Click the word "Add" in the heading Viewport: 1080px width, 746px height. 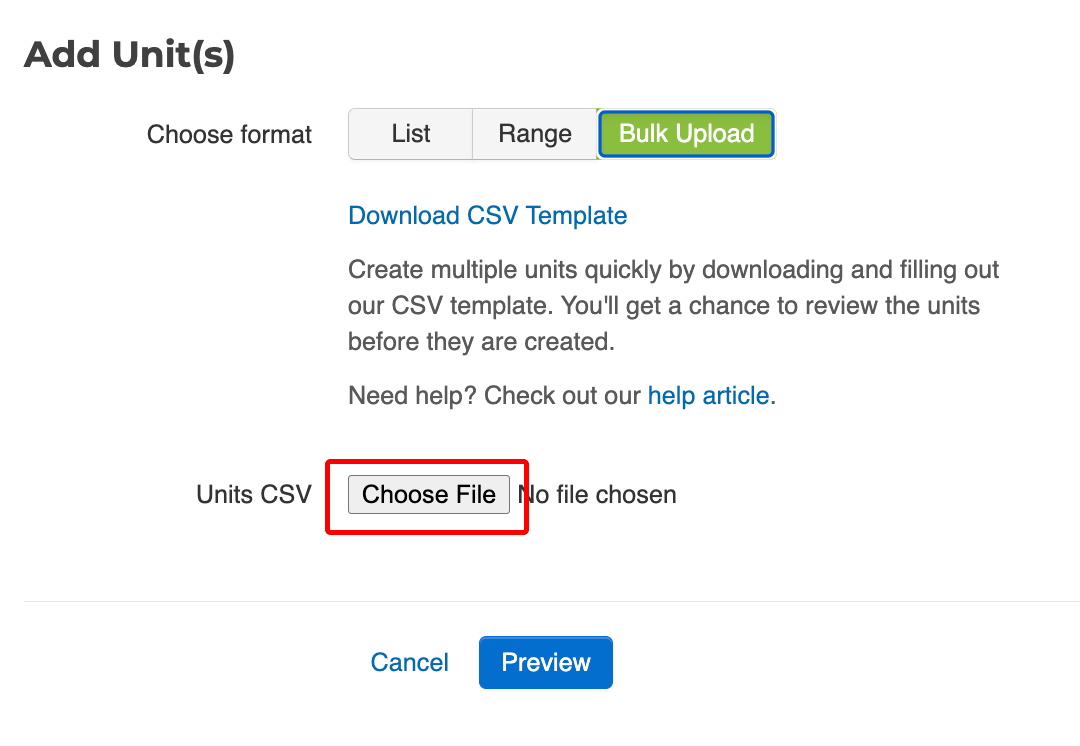[63, 54]
